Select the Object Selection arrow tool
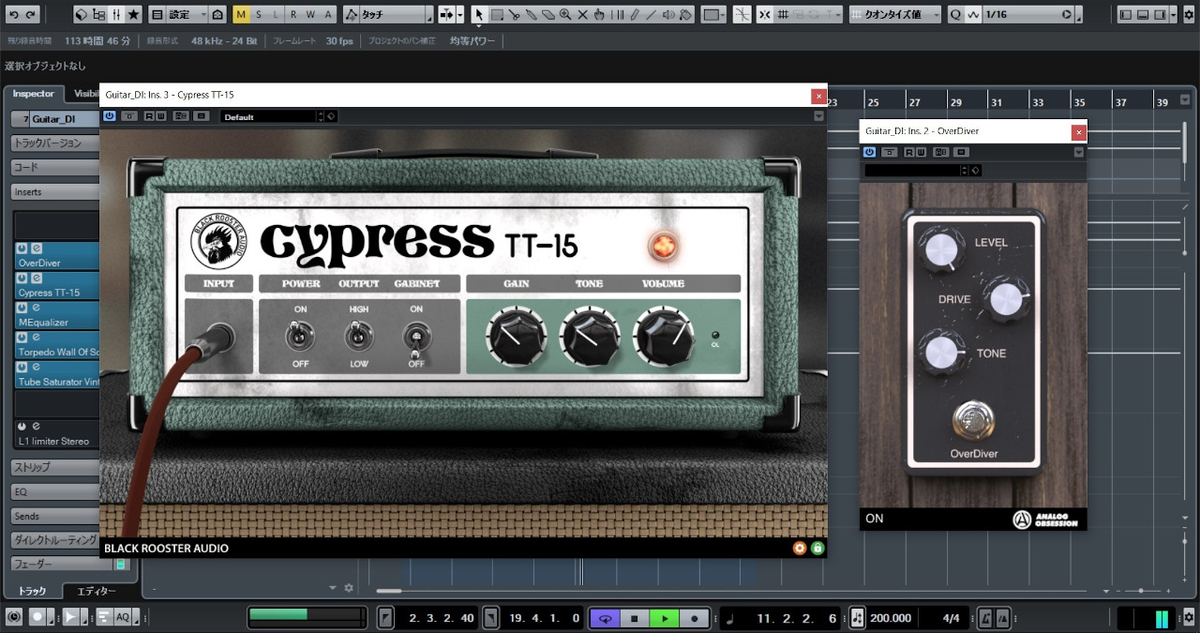The height and width of the screenshot is (633, 1200). pos(478,15)
